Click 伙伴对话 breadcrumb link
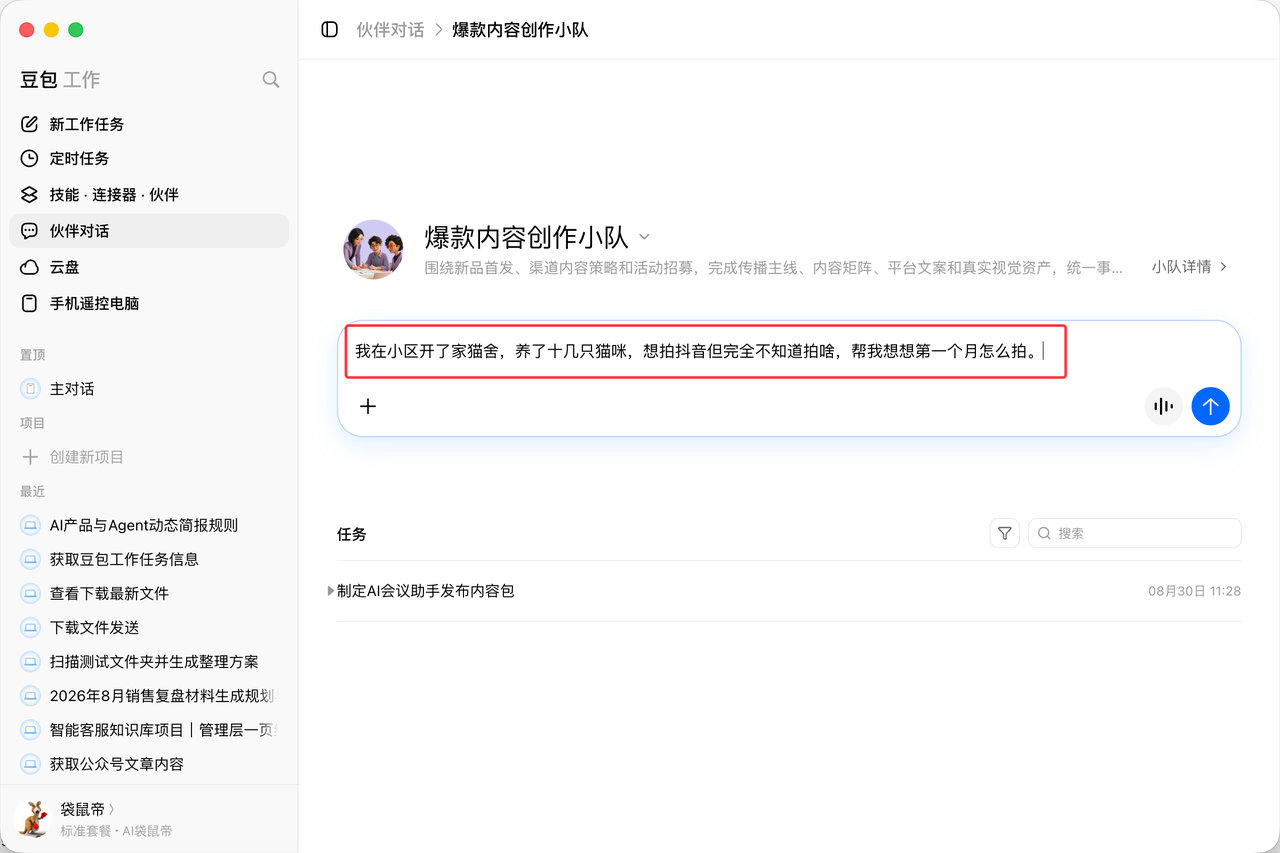1280x853 pixels. [390, 30]
